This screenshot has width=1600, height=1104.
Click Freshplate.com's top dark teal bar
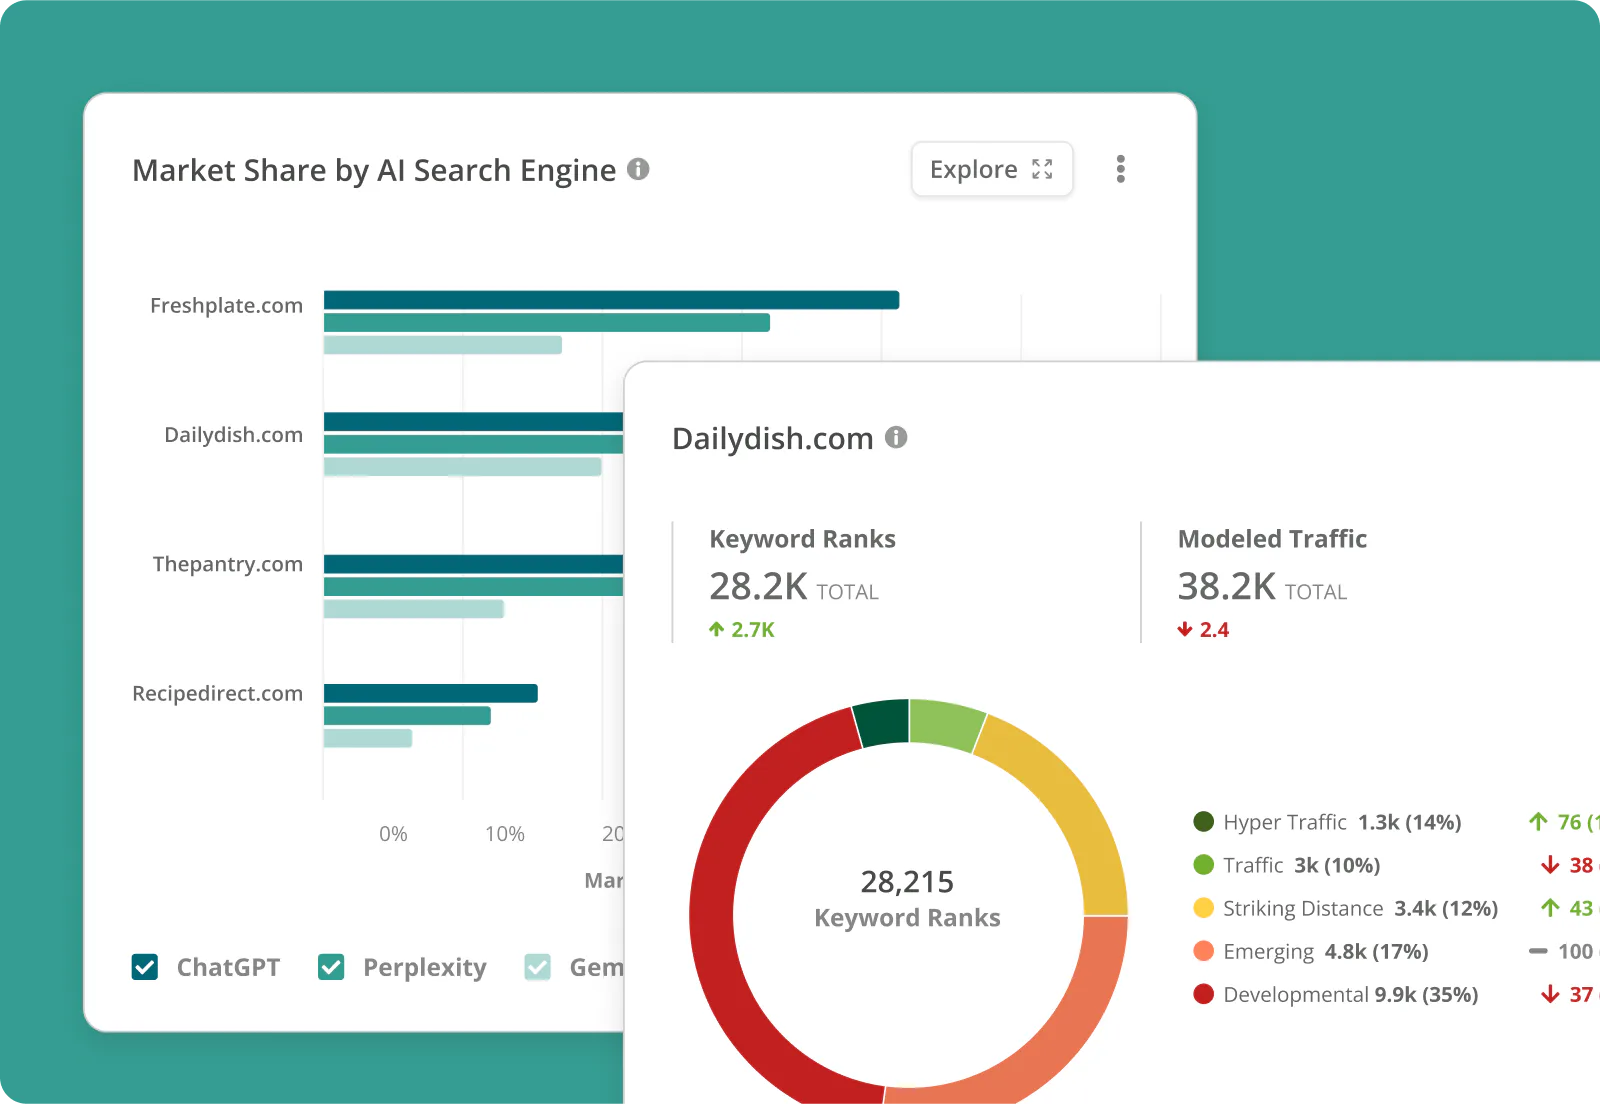611,300
